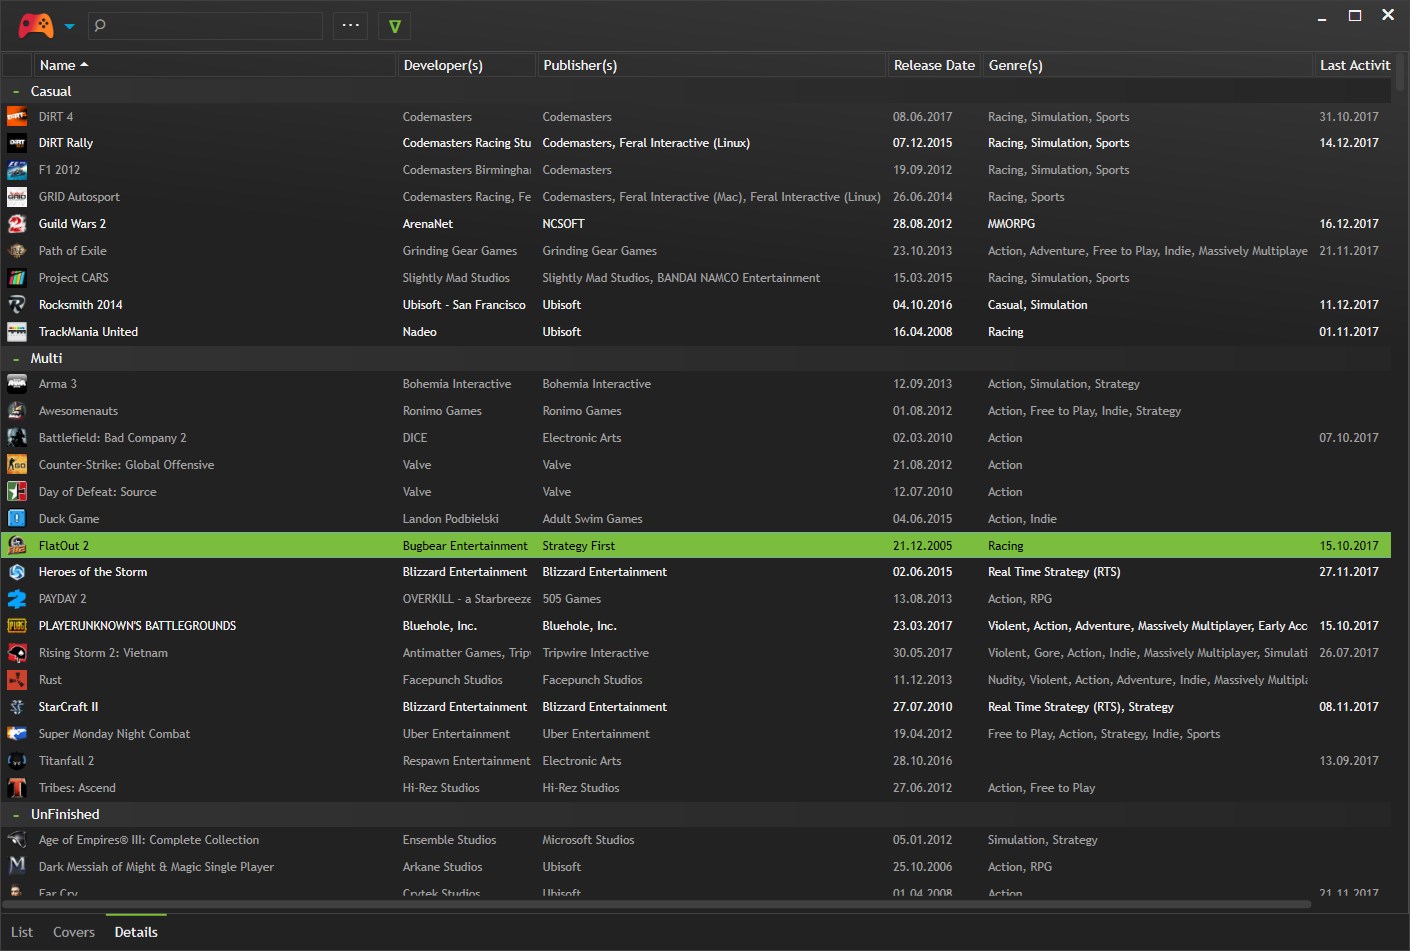Switch to the List view tab
Image resolution: width=1410 pixels, height=951 pixels.
coord(22,932)
